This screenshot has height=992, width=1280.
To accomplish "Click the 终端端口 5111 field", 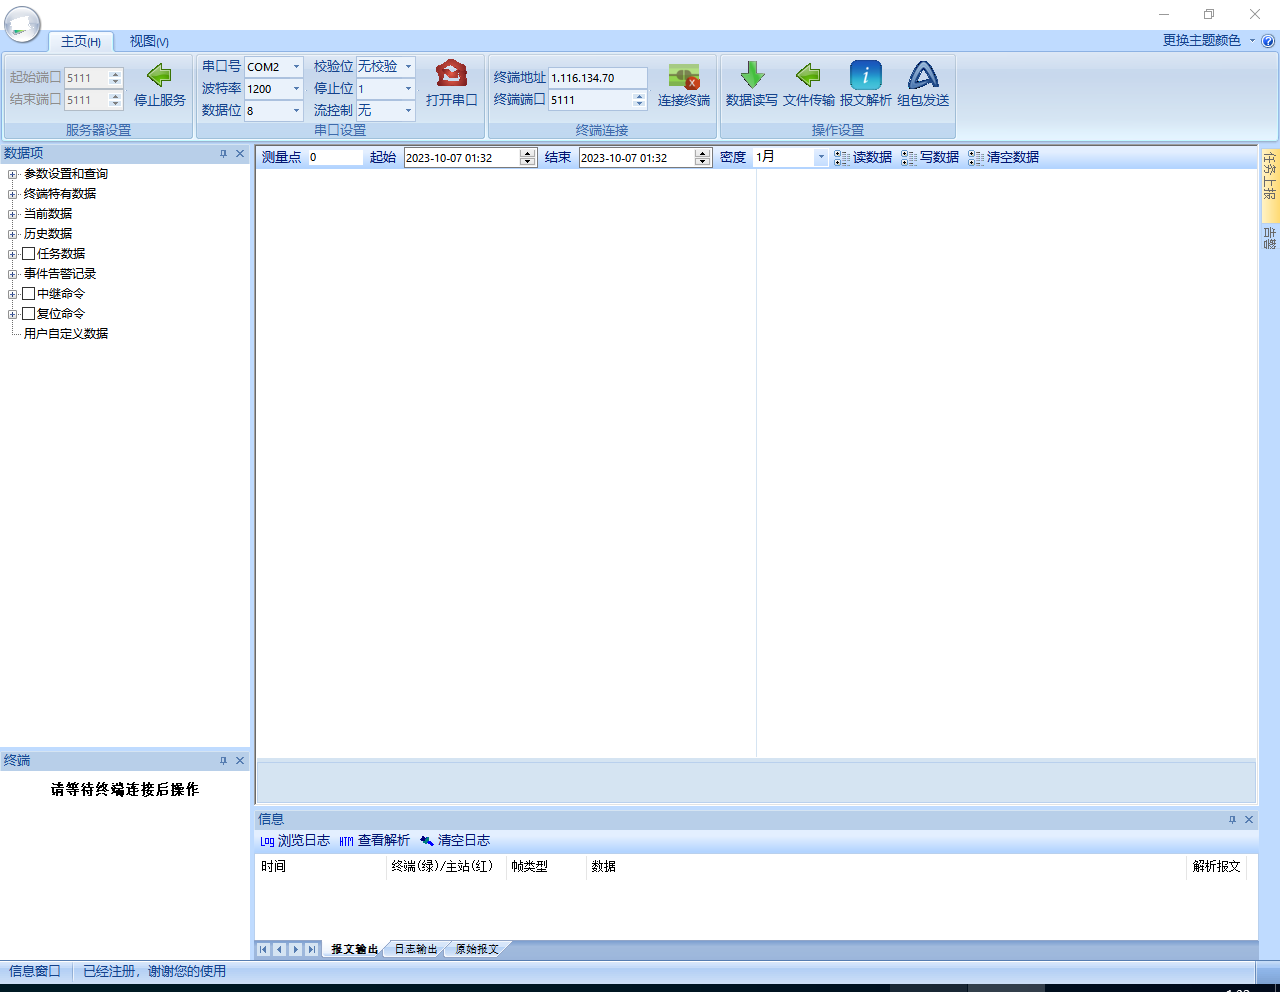I will click(x=591, y=100).
